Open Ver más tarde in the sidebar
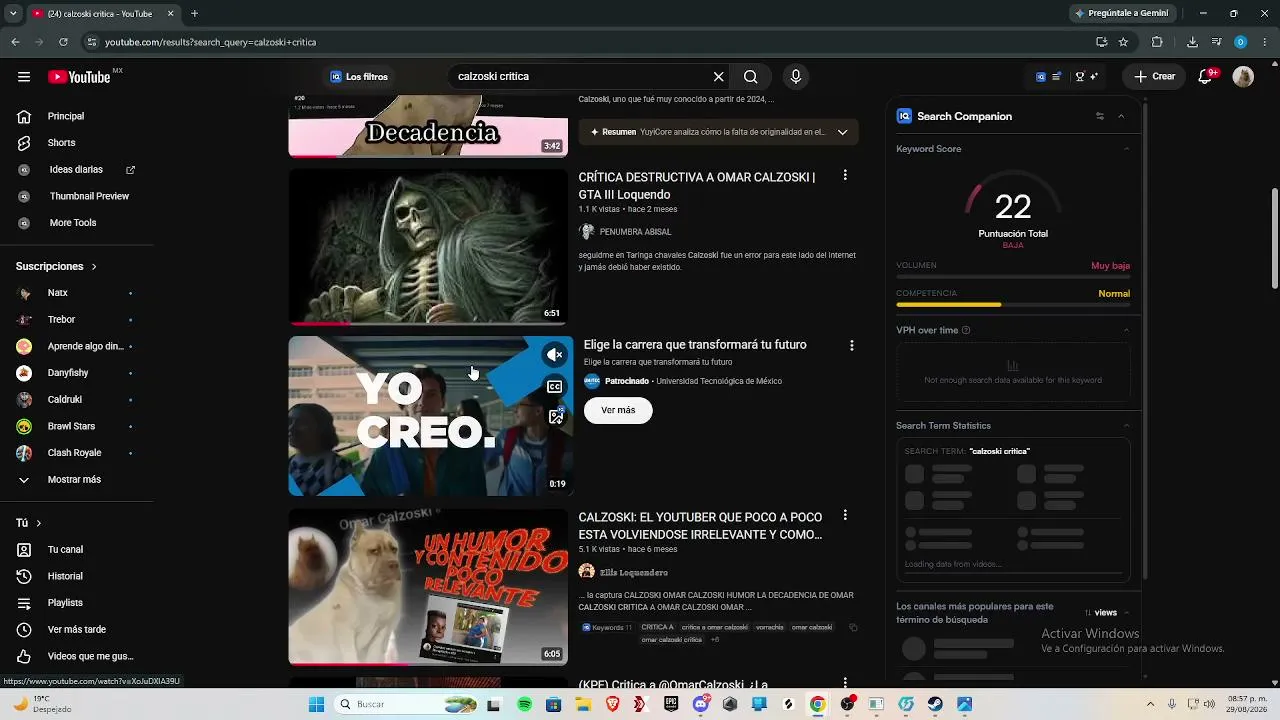Image resolution: width=1280 pixels, height=720 pixels. click(x=76, y=630)
